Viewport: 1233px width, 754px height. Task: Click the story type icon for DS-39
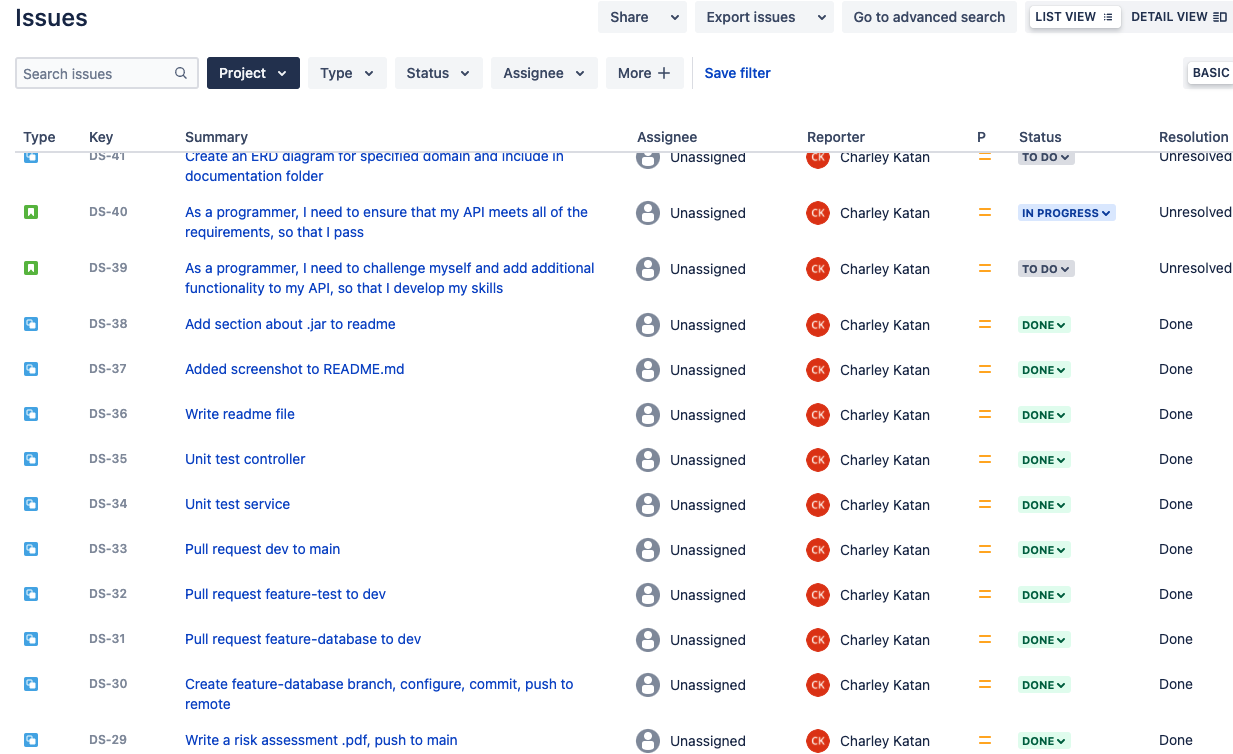point(33,269)
